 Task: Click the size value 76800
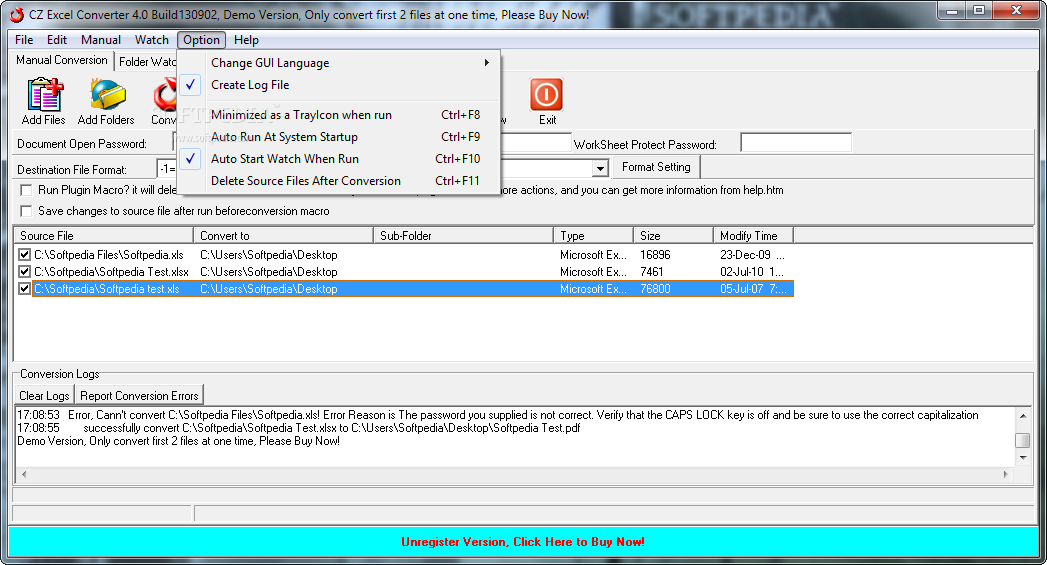tap(655, 289)
